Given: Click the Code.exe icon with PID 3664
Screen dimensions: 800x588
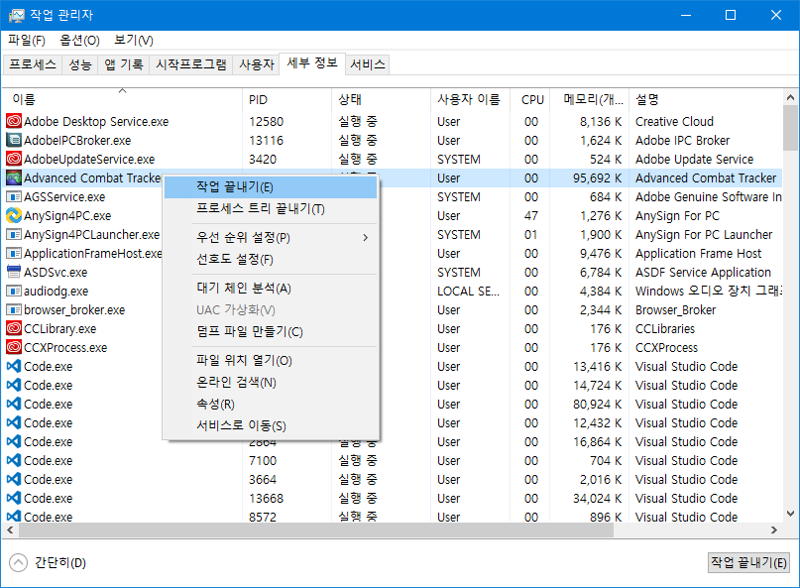Looking at the screenshot, I should coord(14,479).
